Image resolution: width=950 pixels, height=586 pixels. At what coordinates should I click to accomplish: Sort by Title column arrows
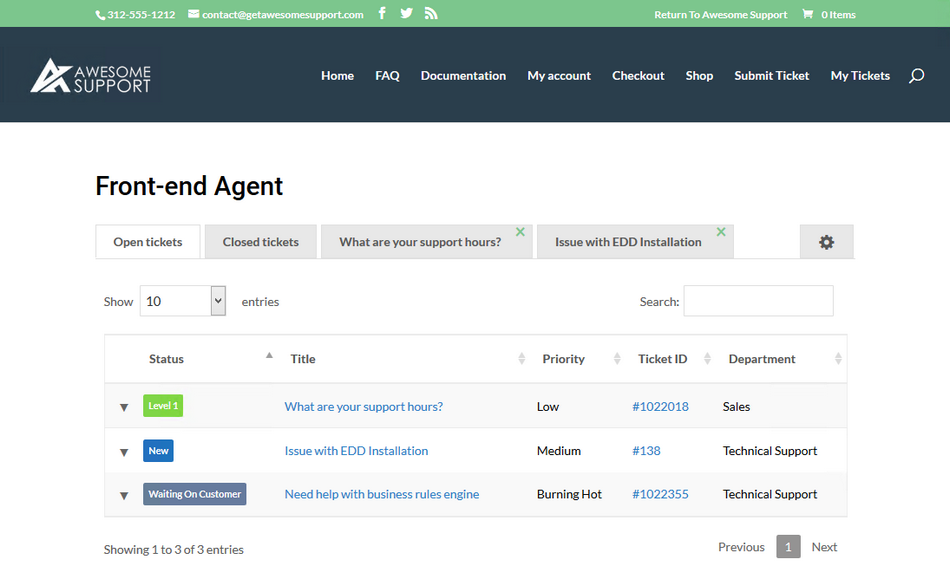click(522, 359)
